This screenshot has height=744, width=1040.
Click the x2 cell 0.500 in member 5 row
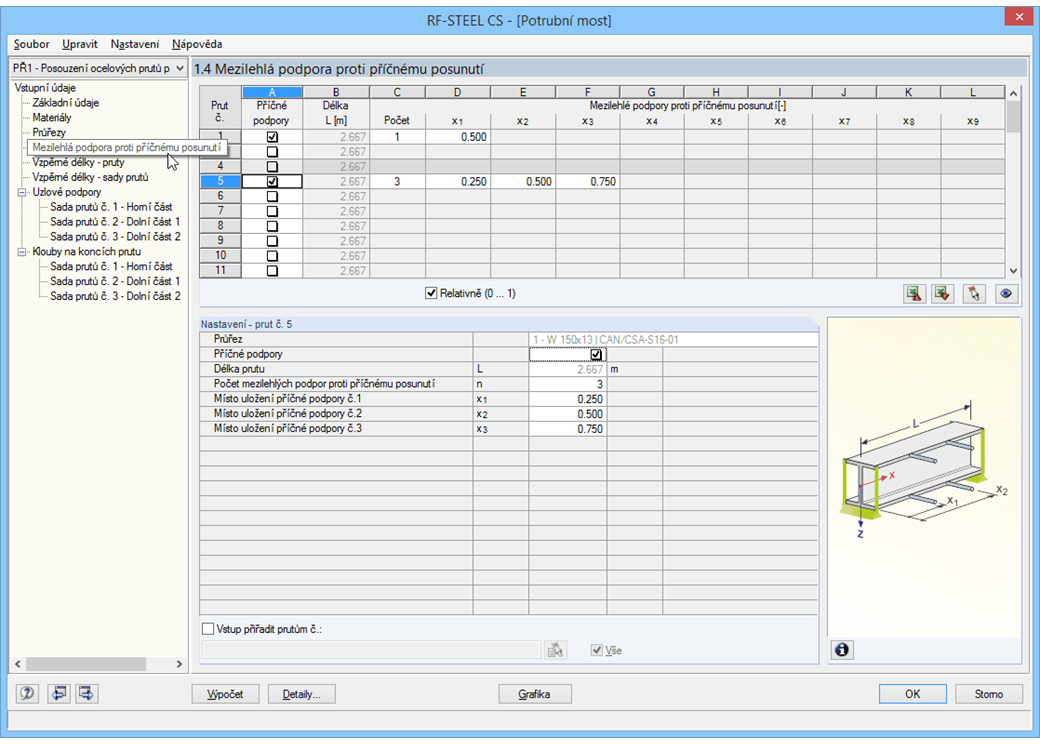coord(523,182)
